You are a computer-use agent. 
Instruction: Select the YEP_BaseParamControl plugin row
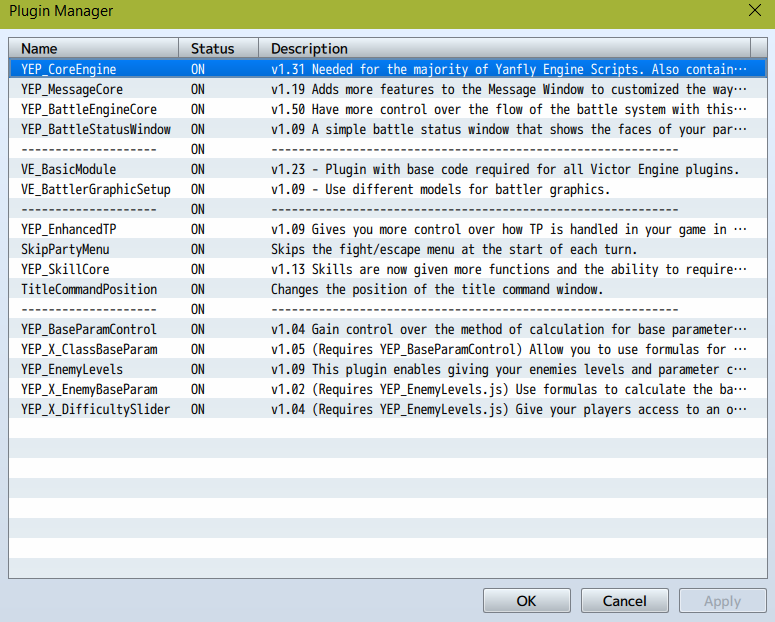click(x=388, y=329)
